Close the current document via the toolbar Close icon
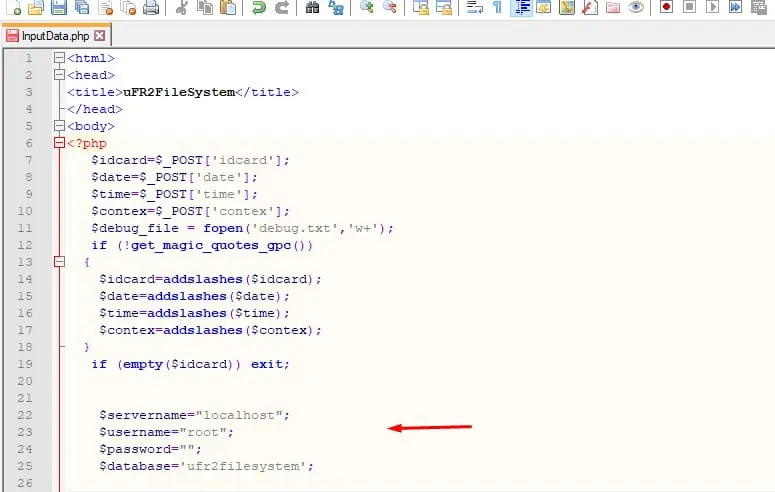 pyautogui.click(x=105, y=7)
